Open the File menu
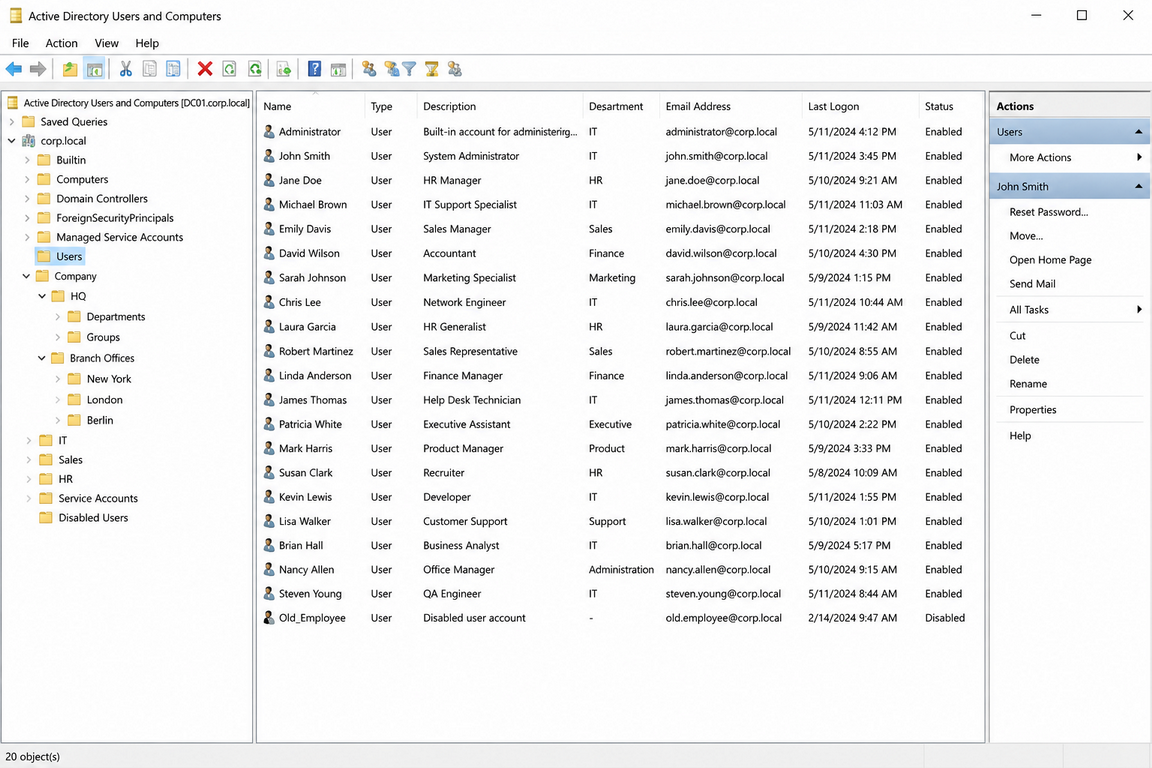The width and height of the screenshot is (1152, 768). click(21, 43)
